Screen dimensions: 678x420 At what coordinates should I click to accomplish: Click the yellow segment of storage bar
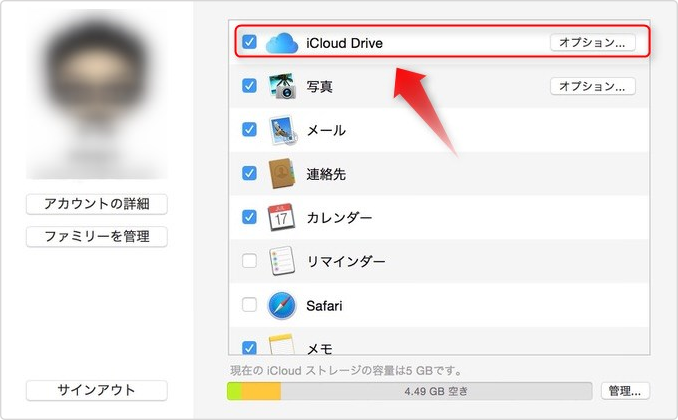(x=261, y=391)
